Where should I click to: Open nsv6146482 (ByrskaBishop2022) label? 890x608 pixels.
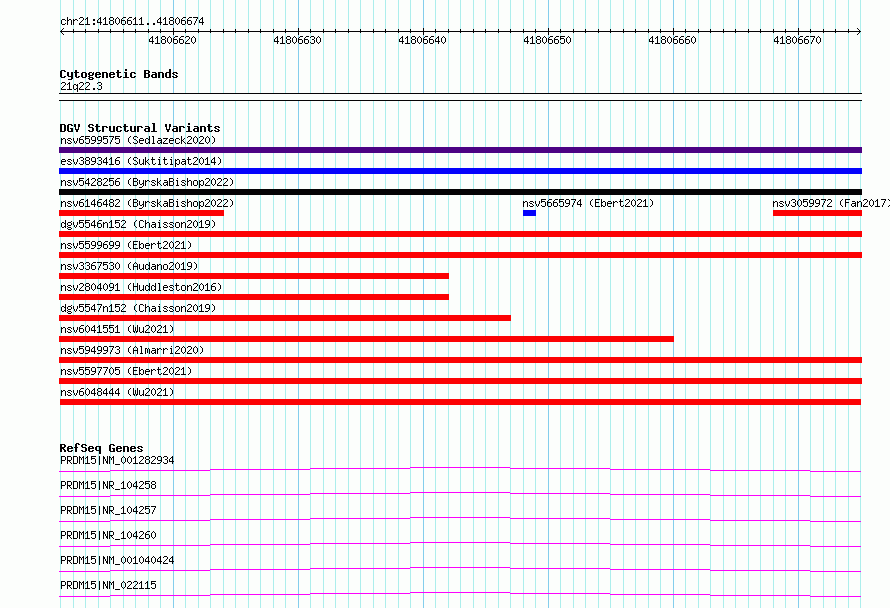pyautogui.click(x=147, y=203)
